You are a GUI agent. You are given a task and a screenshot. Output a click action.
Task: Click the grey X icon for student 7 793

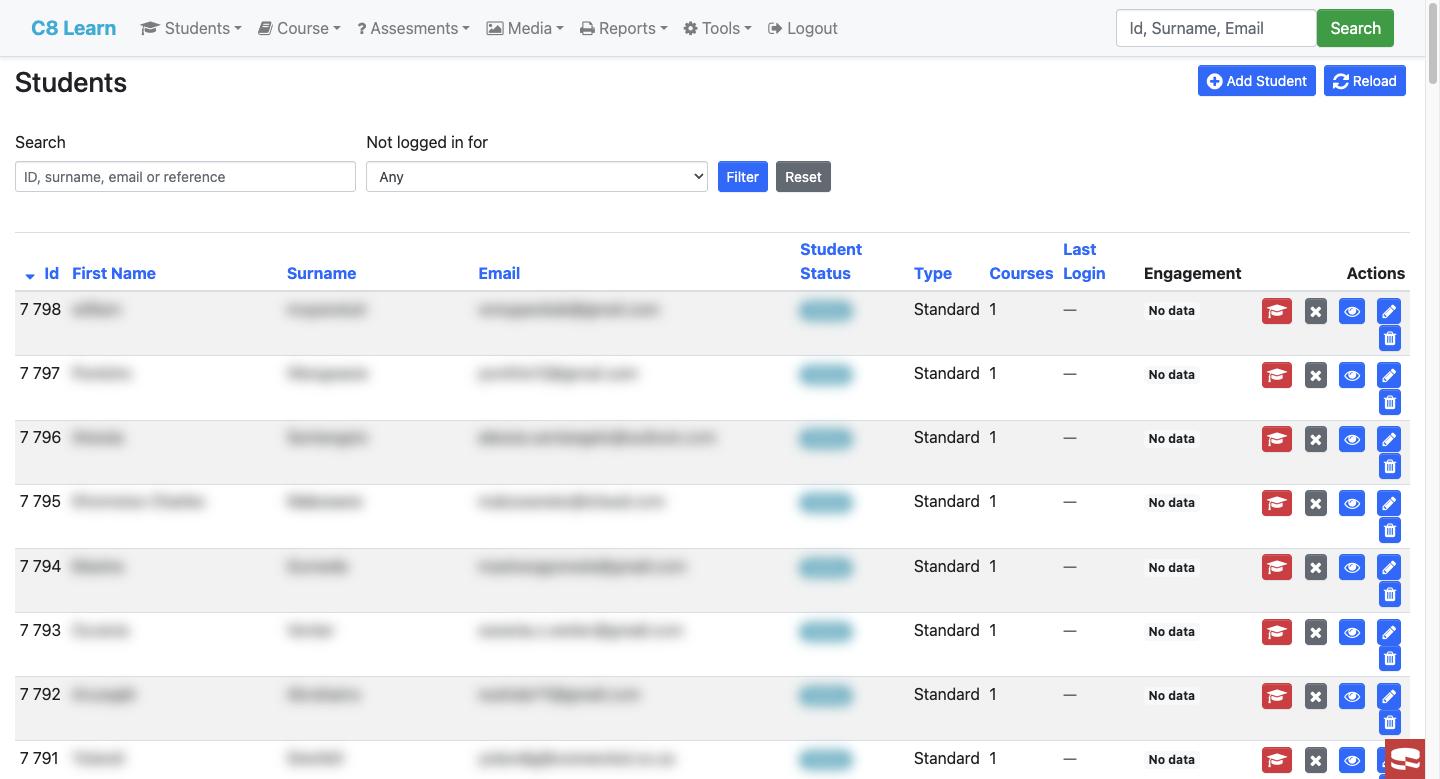pyautogui.click(x=1316, y=632)
